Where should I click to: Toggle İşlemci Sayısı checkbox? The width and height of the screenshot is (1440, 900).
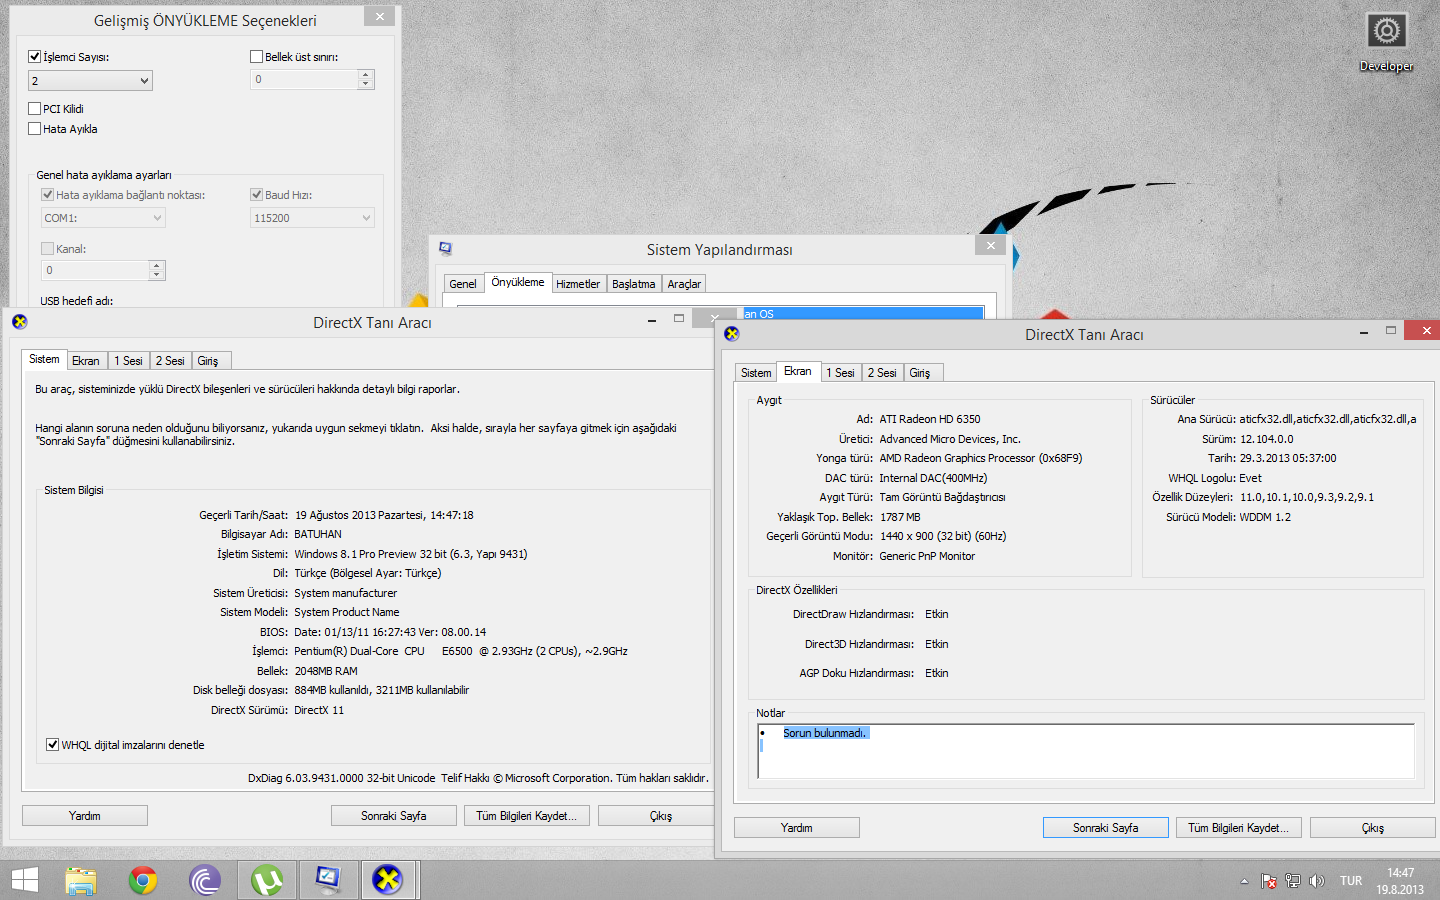[x=35, y=57]
